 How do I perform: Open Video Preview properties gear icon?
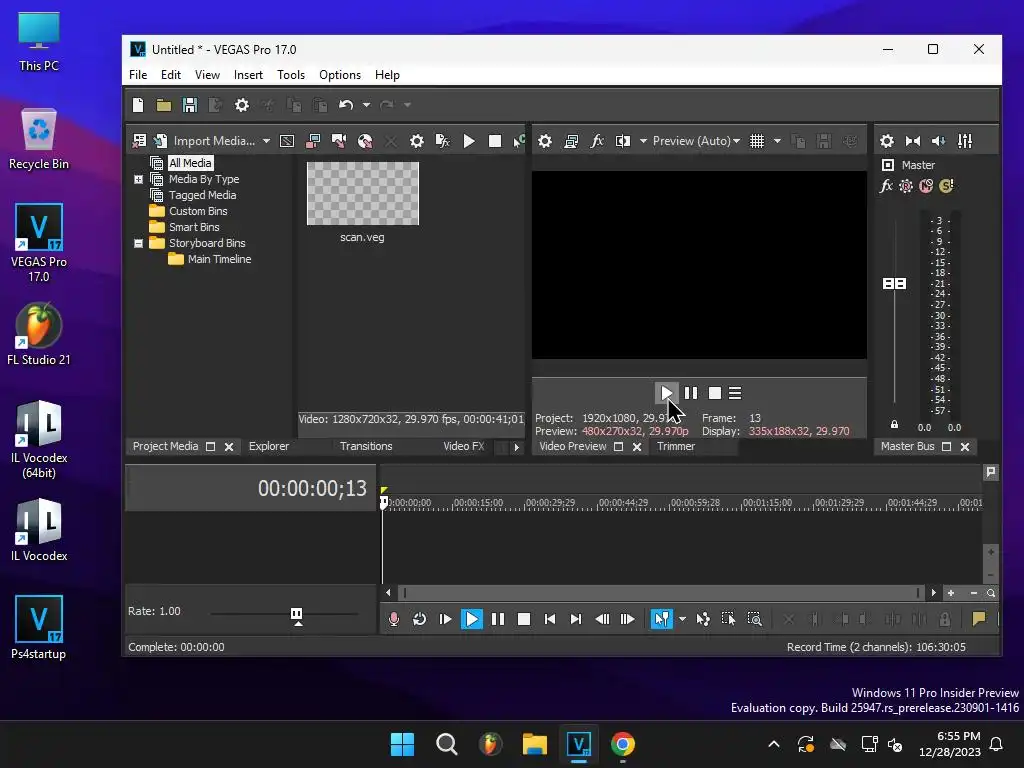click(545, 141)
